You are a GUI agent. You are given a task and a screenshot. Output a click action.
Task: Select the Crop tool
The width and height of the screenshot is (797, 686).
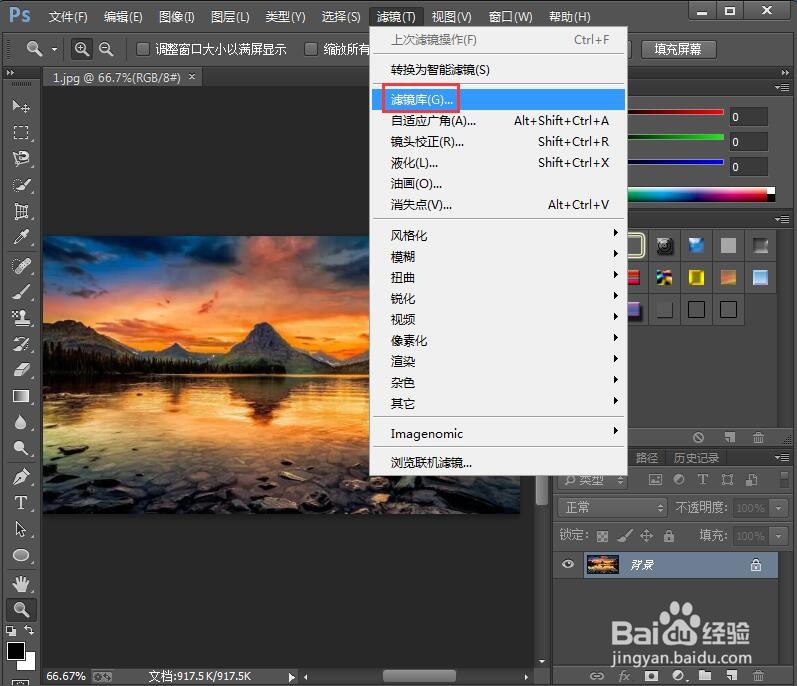(21, 211)
